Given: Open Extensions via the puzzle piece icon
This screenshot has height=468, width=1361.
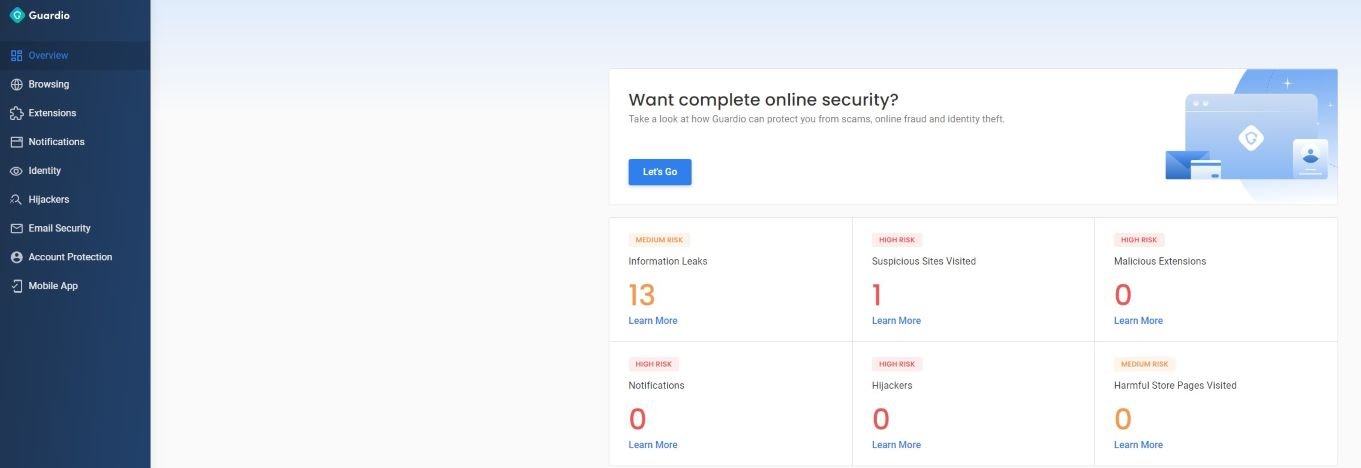Looking at the screenshot, I should tap(16, 113).
